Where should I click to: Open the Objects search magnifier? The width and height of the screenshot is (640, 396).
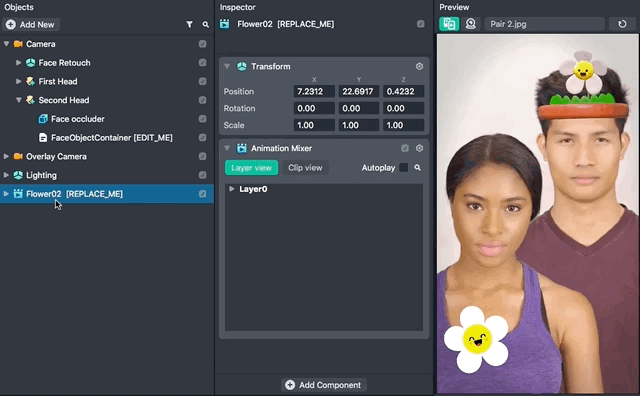[x=206, y=24]
